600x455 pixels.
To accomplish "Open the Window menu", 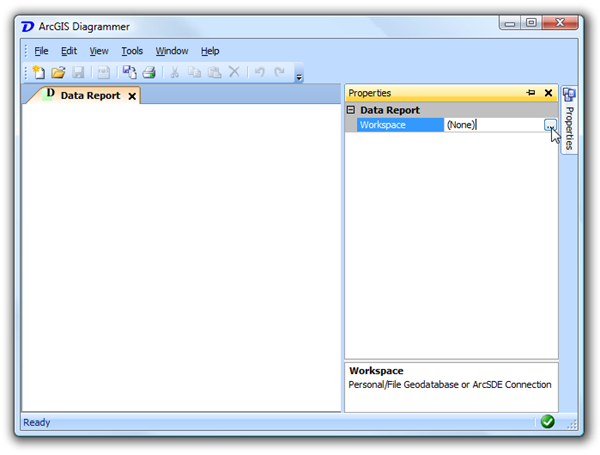I will click(x=172, y=51).
